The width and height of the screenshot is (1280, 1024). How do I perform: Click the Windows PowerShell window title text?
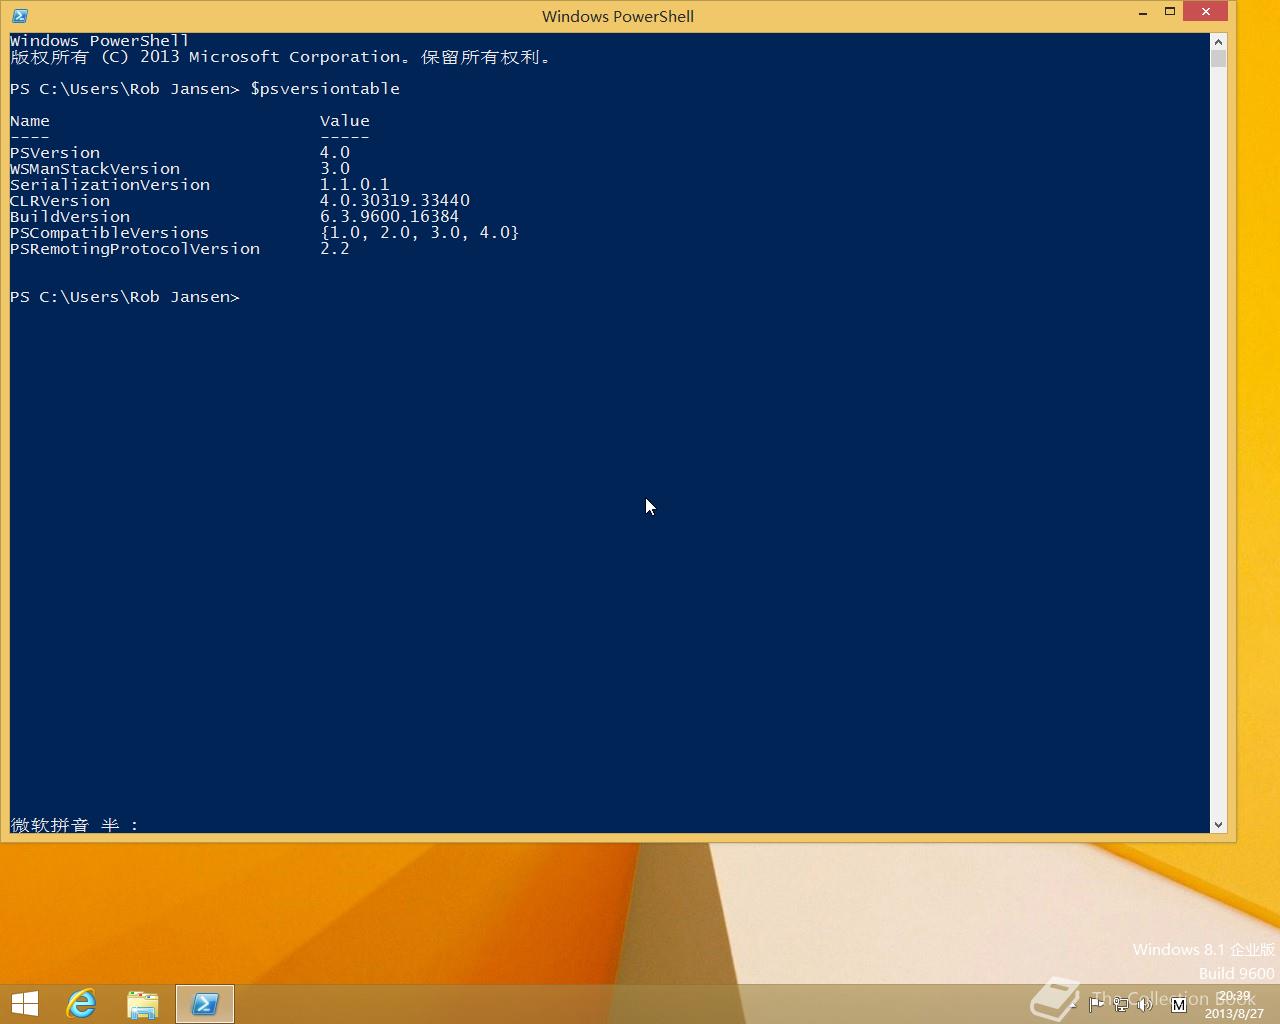(x=618, y=16)
